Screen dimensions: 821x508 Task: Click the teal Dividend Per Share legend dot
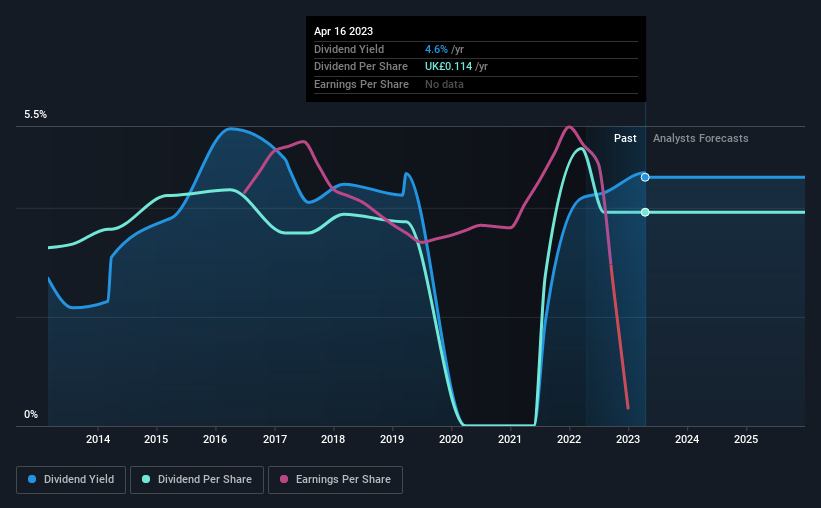tap(146, 479)
